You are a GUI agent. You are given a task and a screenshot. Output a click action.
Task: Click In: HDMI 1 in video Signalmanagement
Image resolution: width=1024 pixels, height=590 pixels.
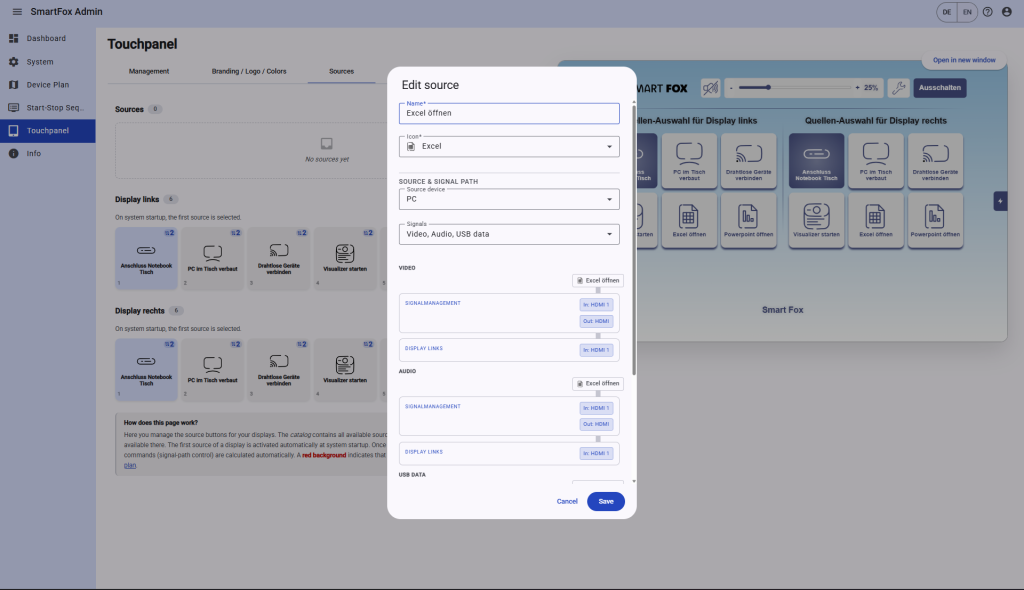tap(596, 304)
